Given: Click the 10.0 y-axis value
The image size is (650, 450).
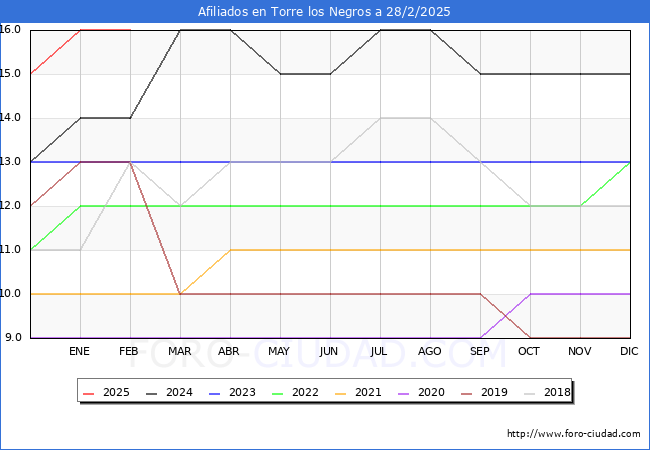Looking at the screenshot, I should coord(10,293).
